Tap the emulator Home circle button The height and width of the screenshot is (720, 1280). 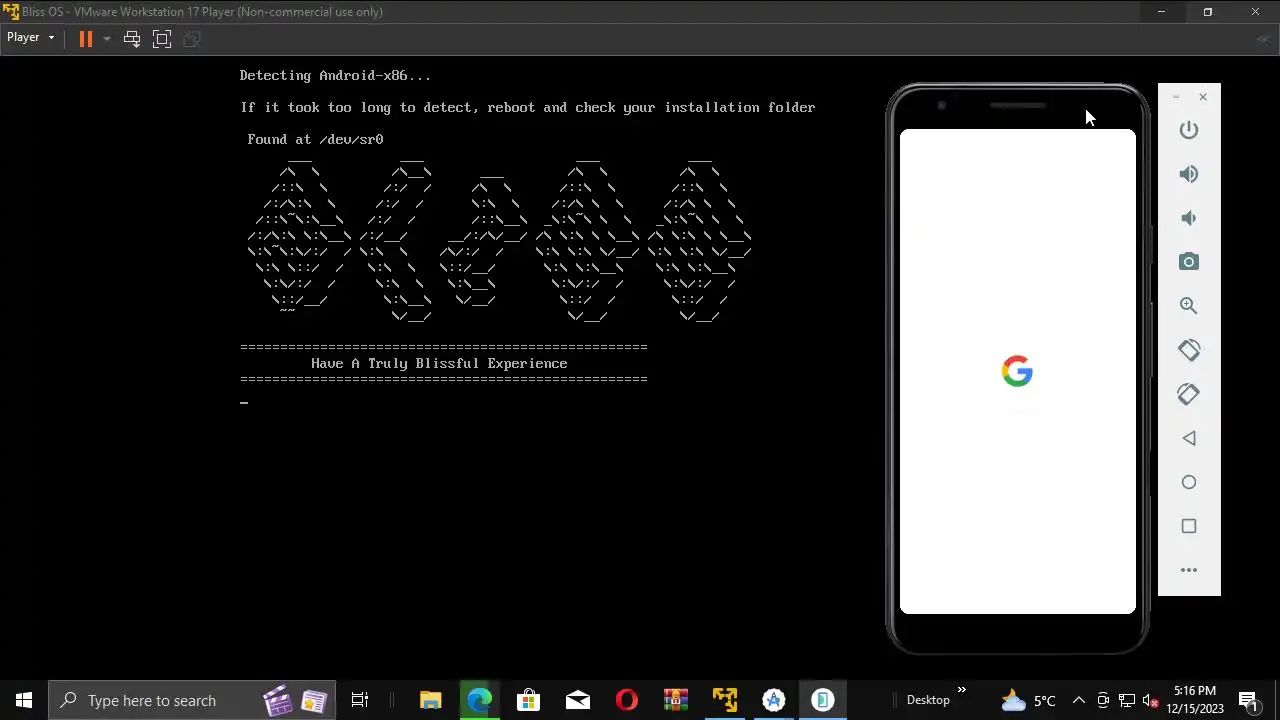click(1189, 482)
